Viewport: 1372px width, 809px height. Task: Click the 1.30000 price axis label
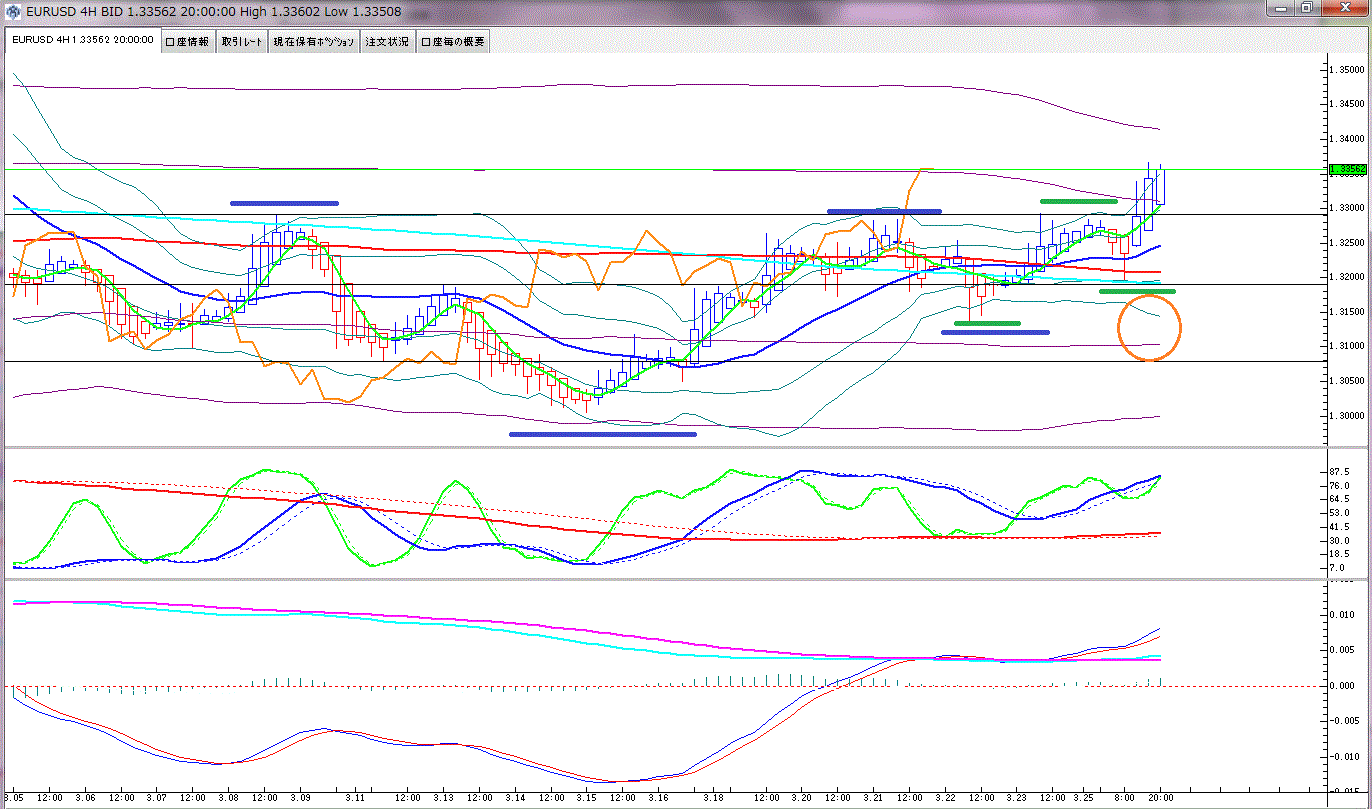pyautogui.click(x=1346, y=416)
